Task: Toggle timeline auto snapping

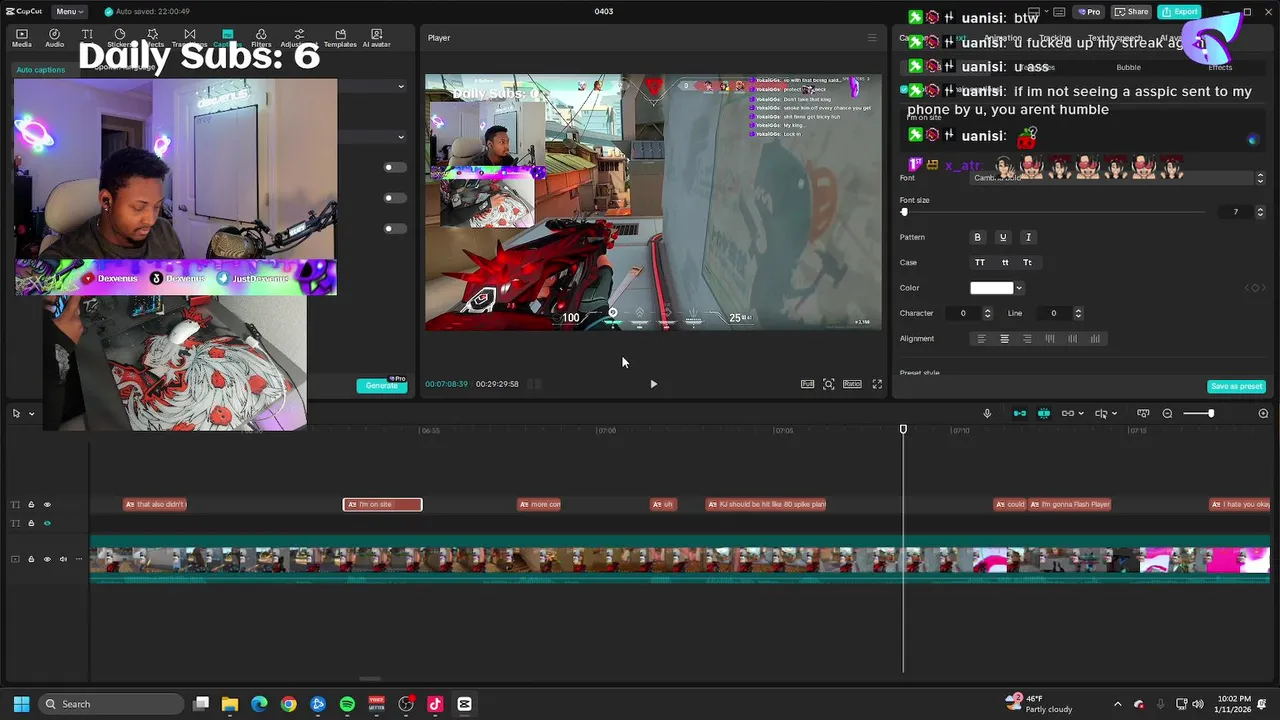Action: 1044,413
